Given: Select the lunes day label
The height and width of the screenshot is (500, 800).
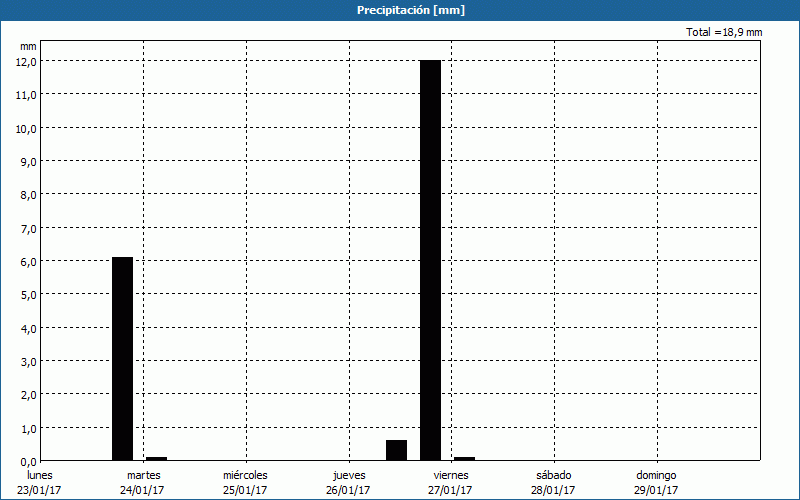Looking at the screenshot, I should 41,475.
